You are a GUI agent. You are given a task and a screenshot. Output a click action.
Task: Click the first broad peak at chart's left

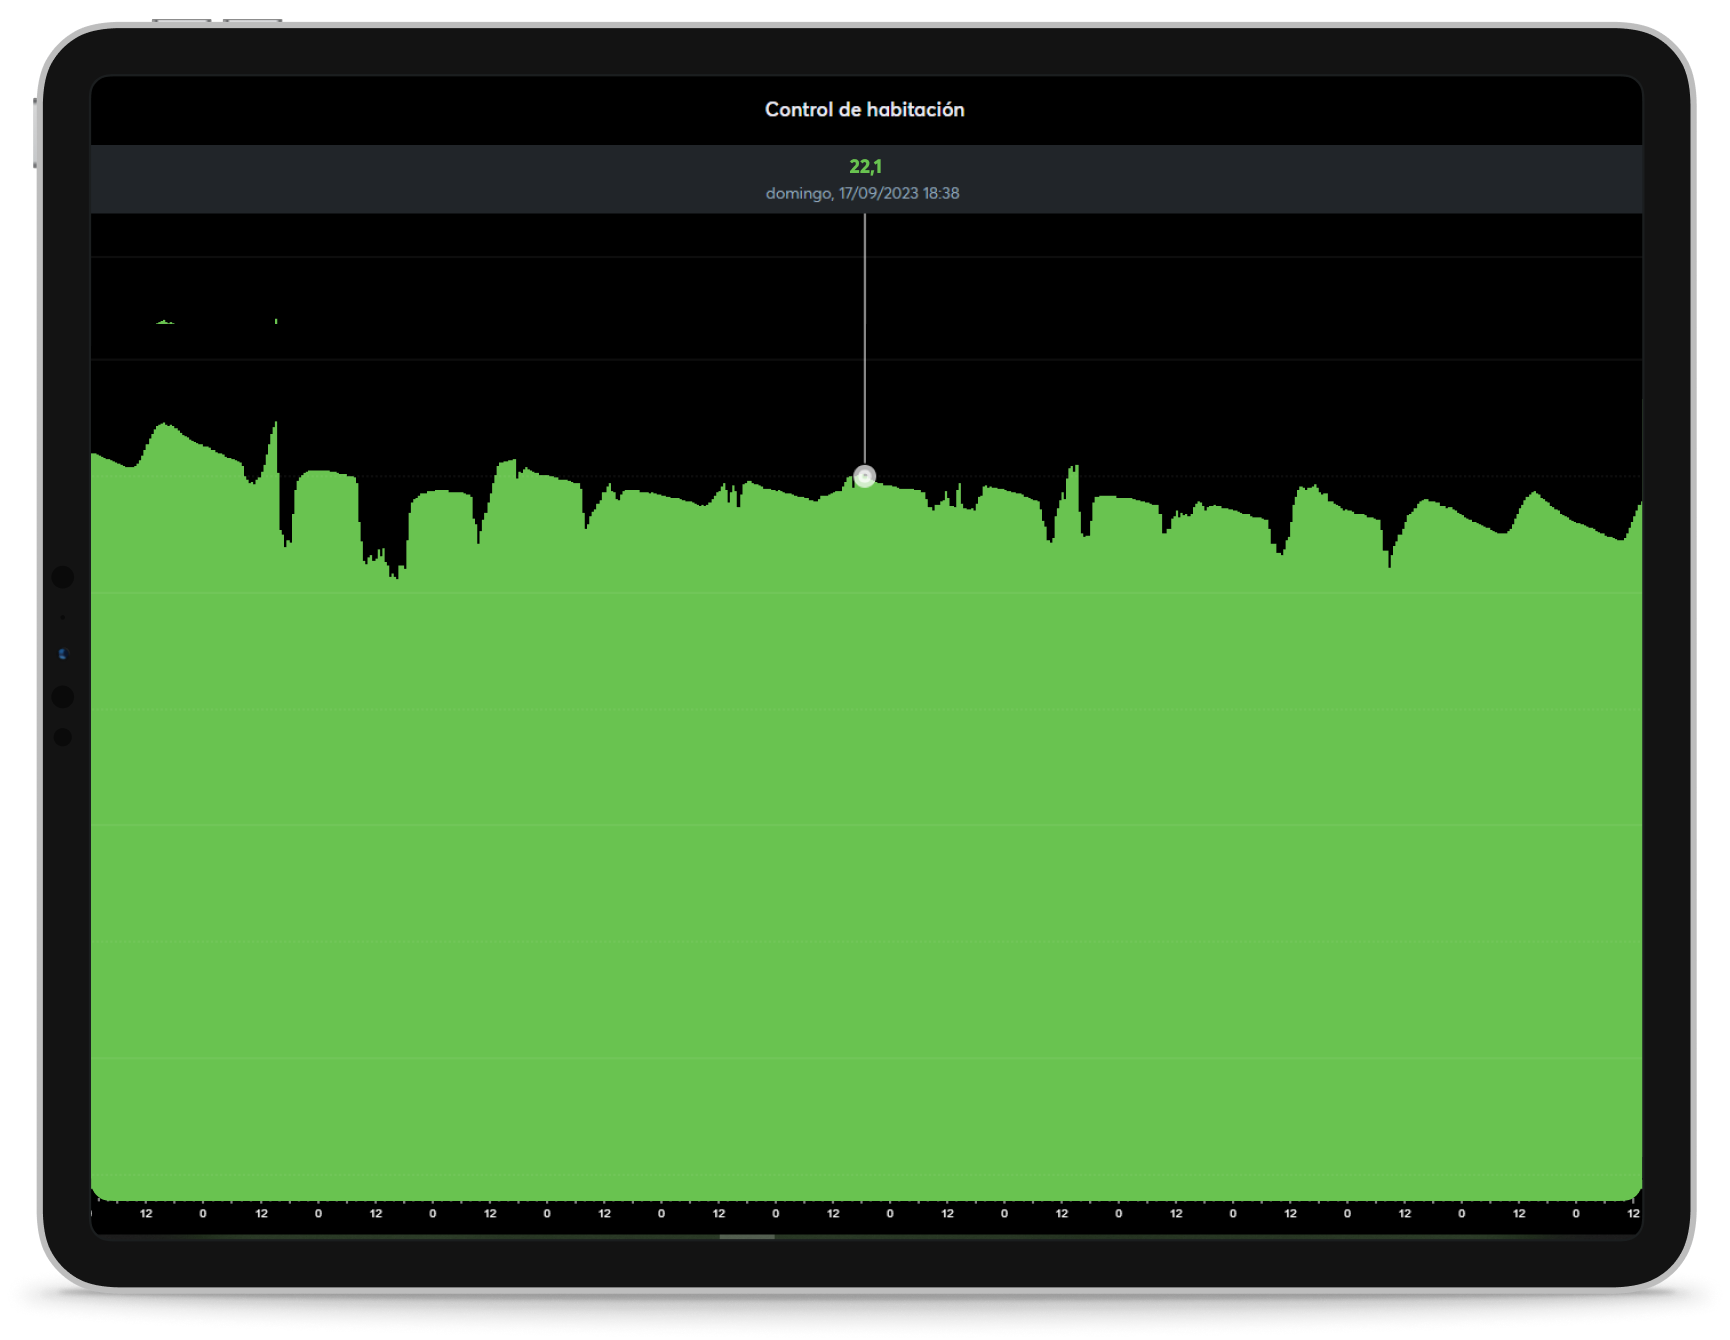(165, 428)
